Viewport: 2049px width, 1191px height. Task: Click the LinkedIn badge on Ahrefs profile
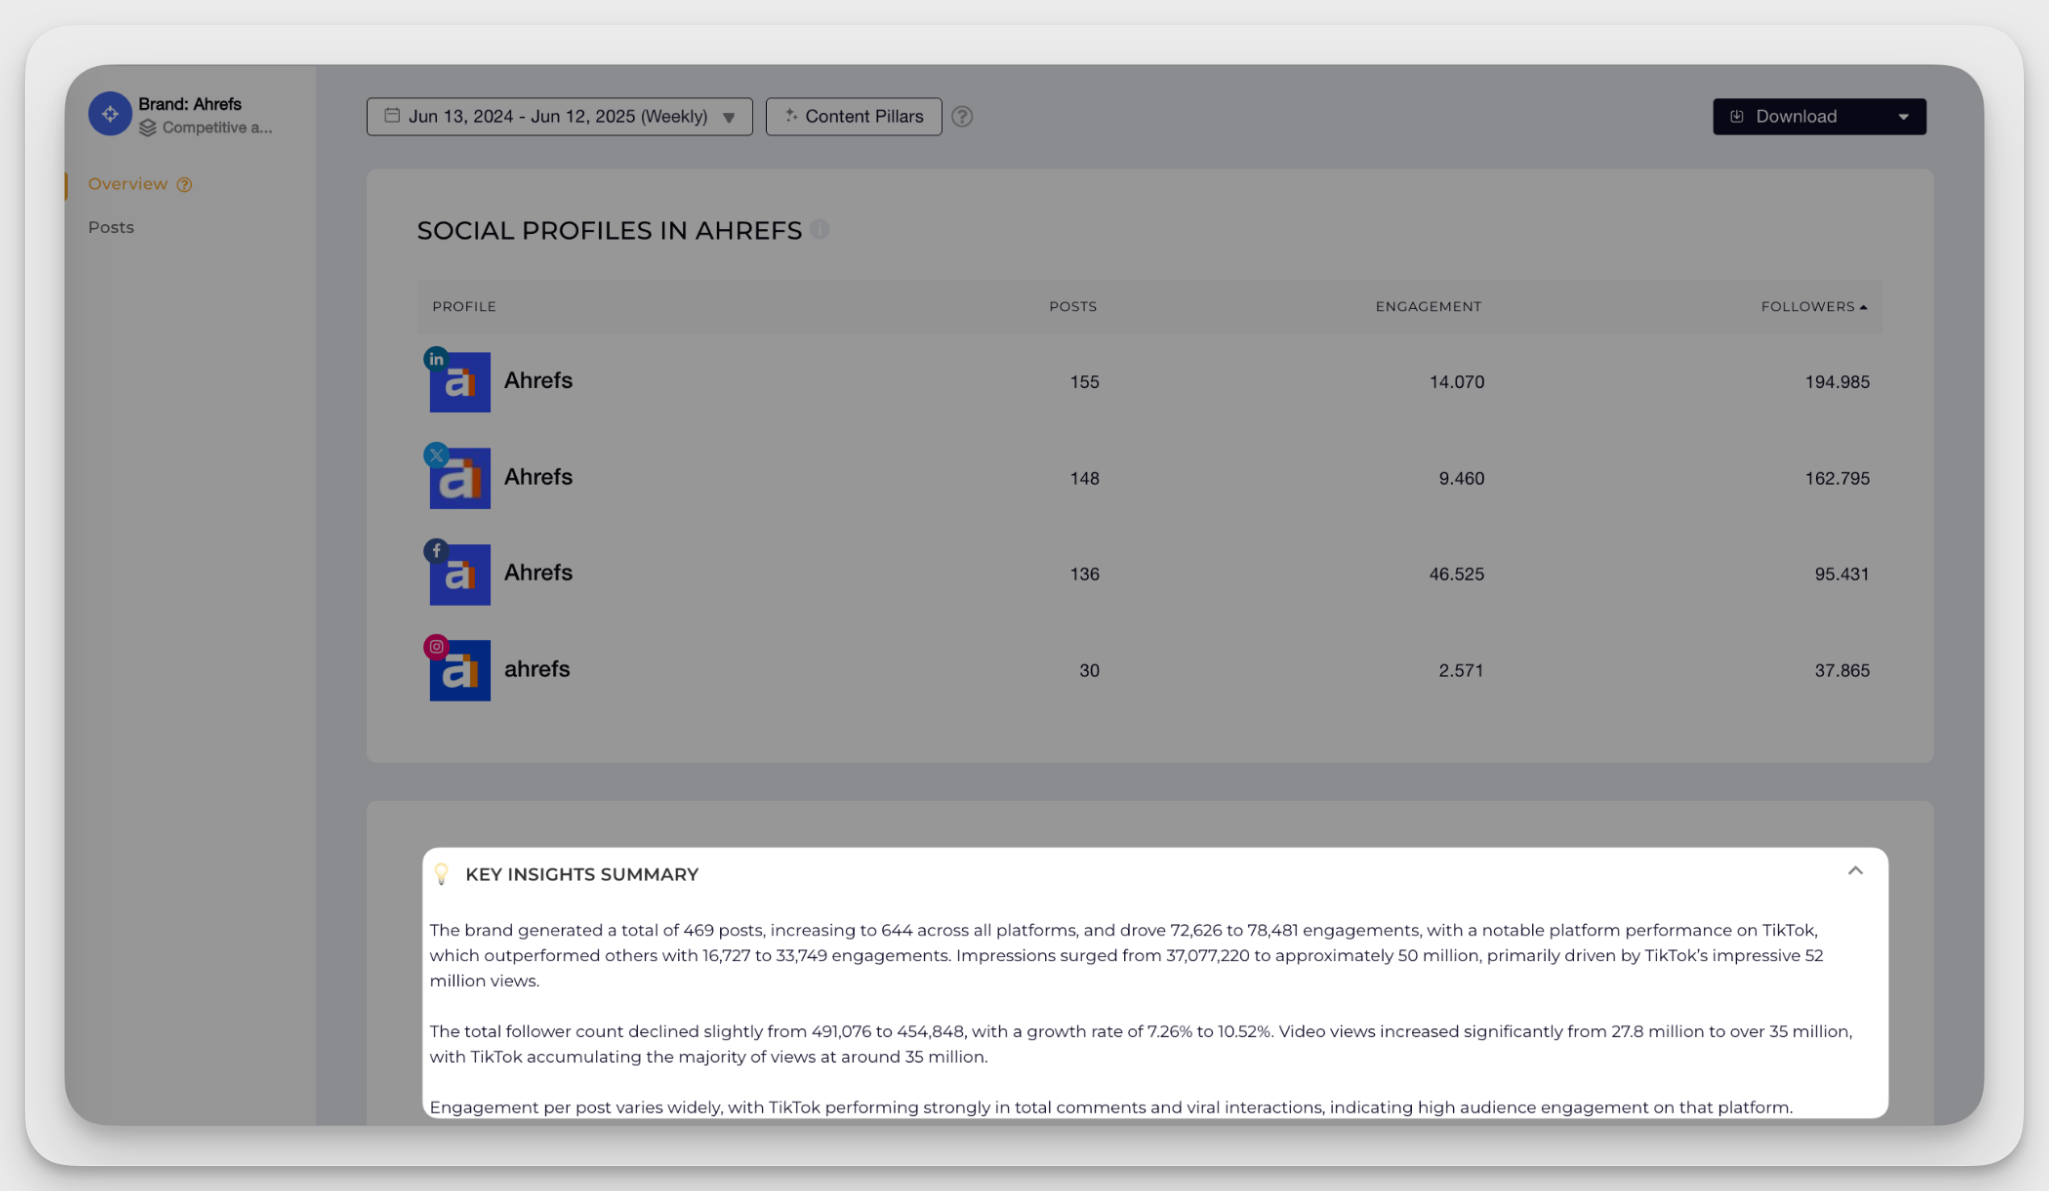click(436, 359)
